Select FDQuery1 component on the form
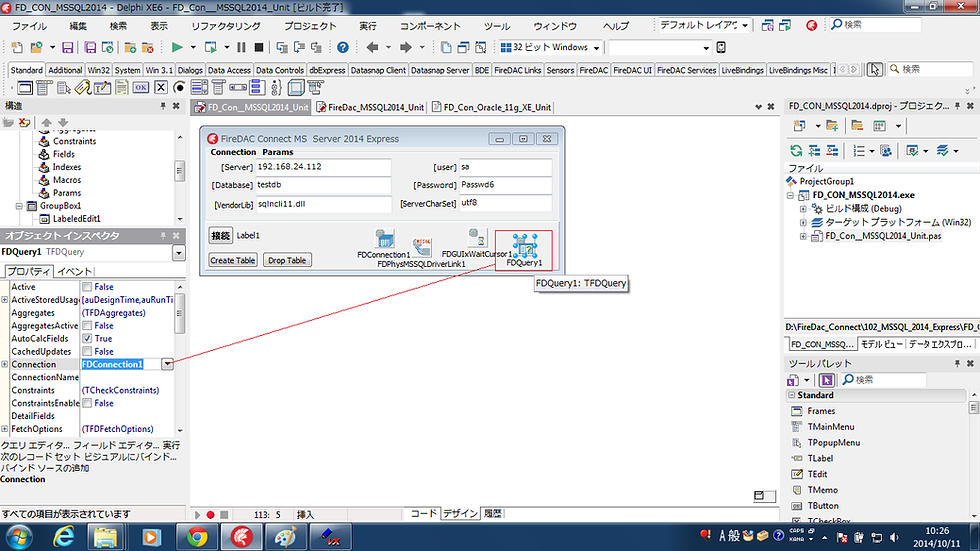The height and width of the screenshot is (551, 980). pyautogui.click(x=524, y=246)
